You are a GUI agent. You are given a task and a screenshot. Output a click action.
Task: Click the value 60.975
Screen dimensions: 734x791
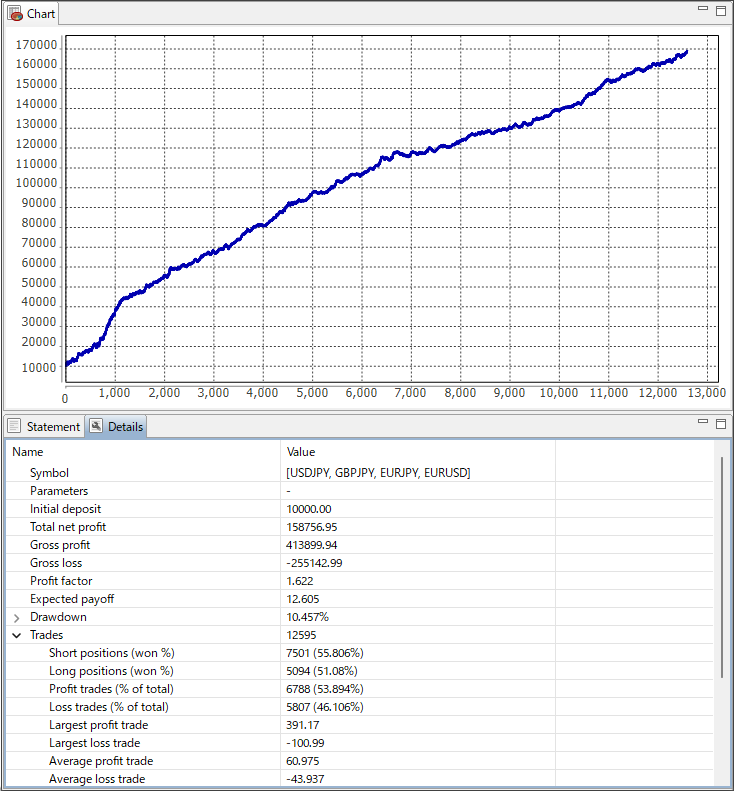point(303,761)
